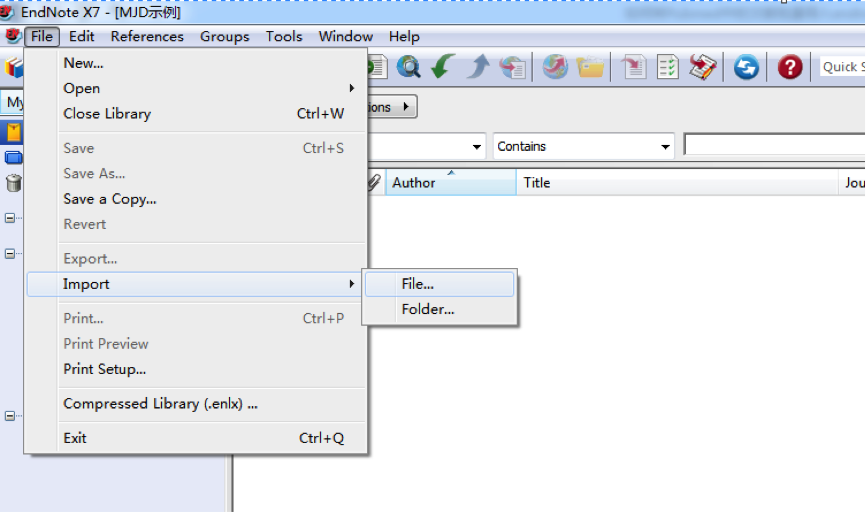Select Compressed Library (.enlx) menu entry
866x512 pixels.
pyautogui.click(x=160, y=404)
